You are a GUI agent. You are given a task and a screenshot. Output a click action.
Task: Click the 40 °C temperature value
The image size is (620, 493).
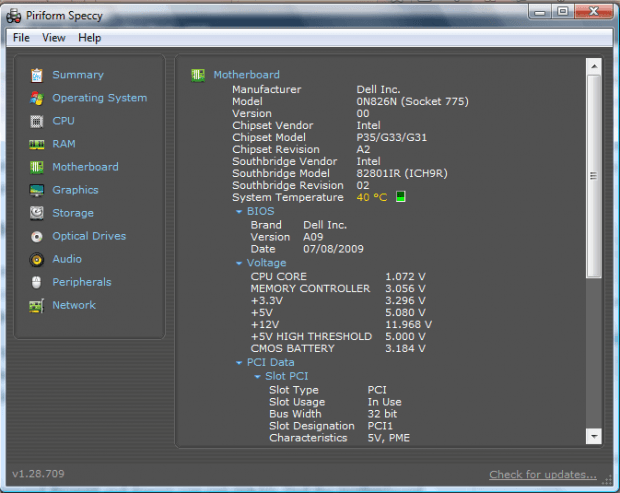372,197
